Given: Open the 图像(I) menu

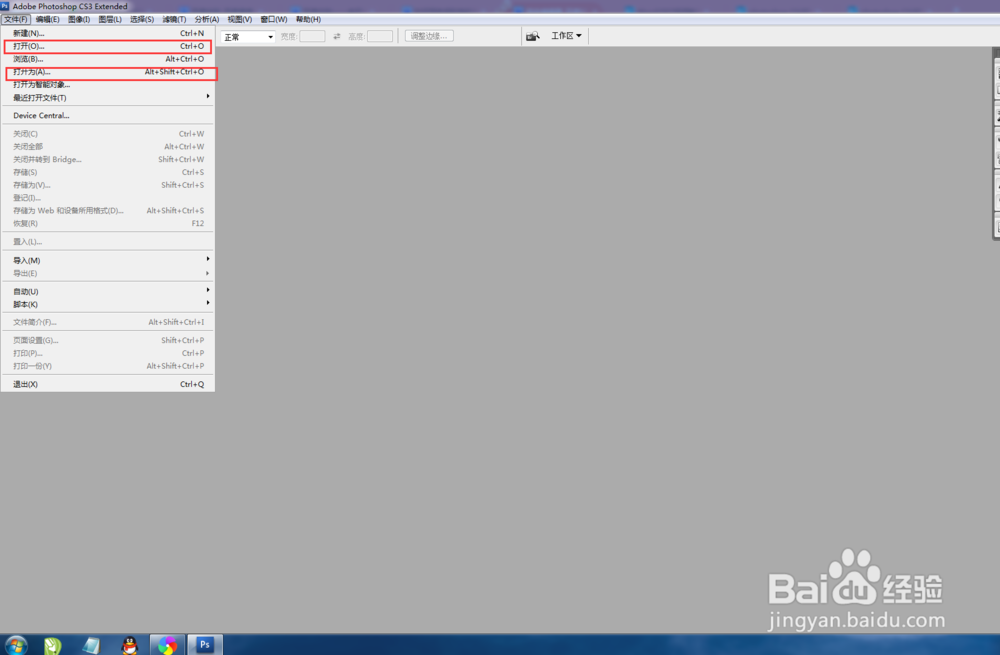Looking at the screenshot, I should point(79,19).
